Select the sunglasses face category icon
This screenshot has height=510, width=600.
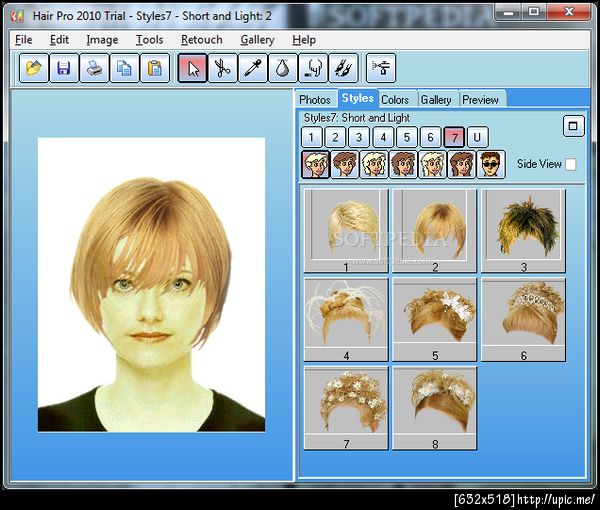491,164
